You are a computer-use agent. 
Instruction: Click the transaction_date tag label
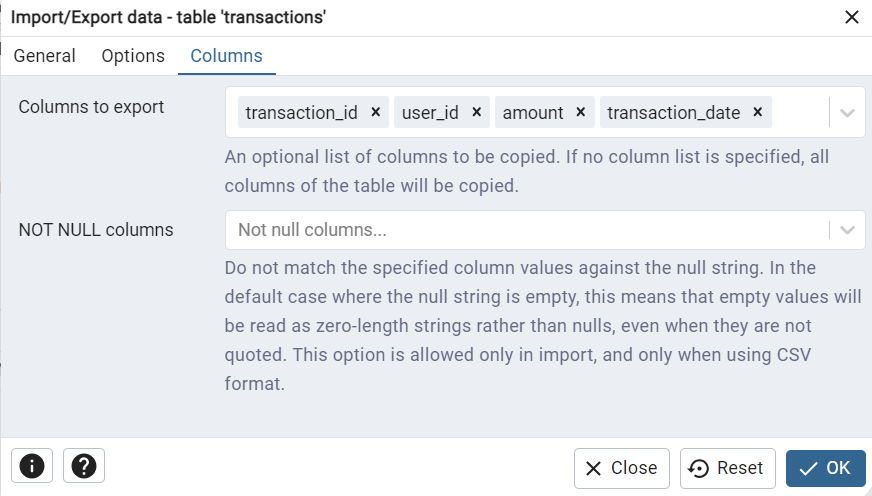click(673, 113)
